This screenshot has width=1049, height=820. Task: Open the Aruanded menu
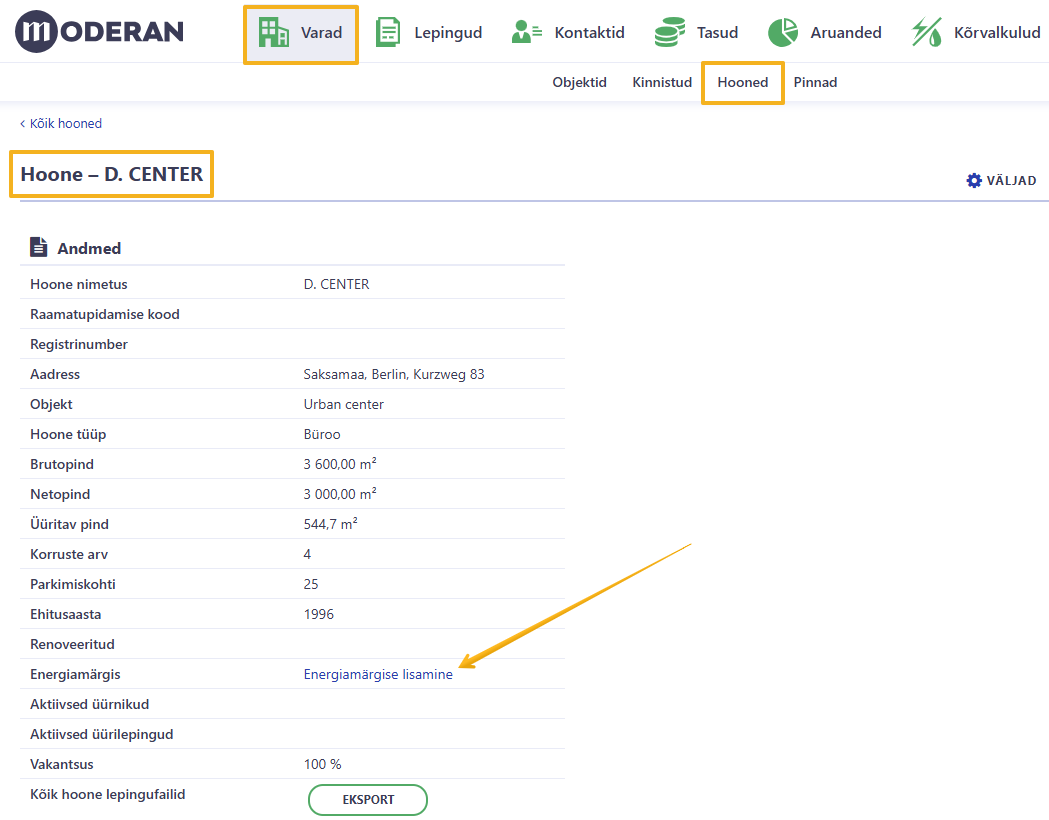[825, 32]
